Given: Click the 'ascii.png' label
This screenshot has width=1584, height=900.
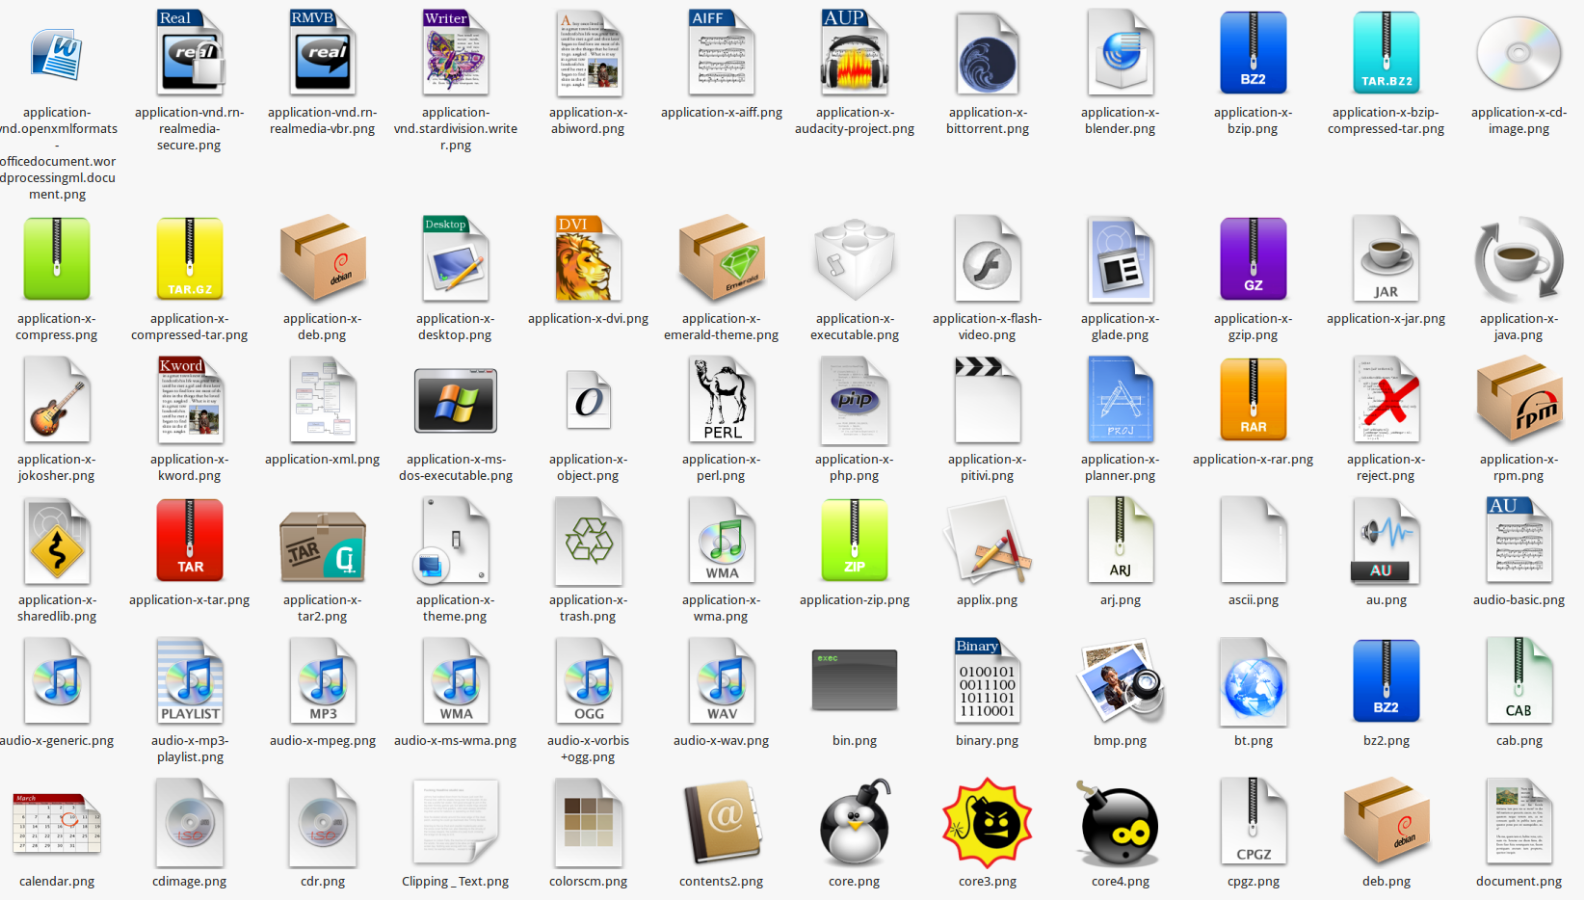Looking at the screenshot, I should tap(1253, 600).
